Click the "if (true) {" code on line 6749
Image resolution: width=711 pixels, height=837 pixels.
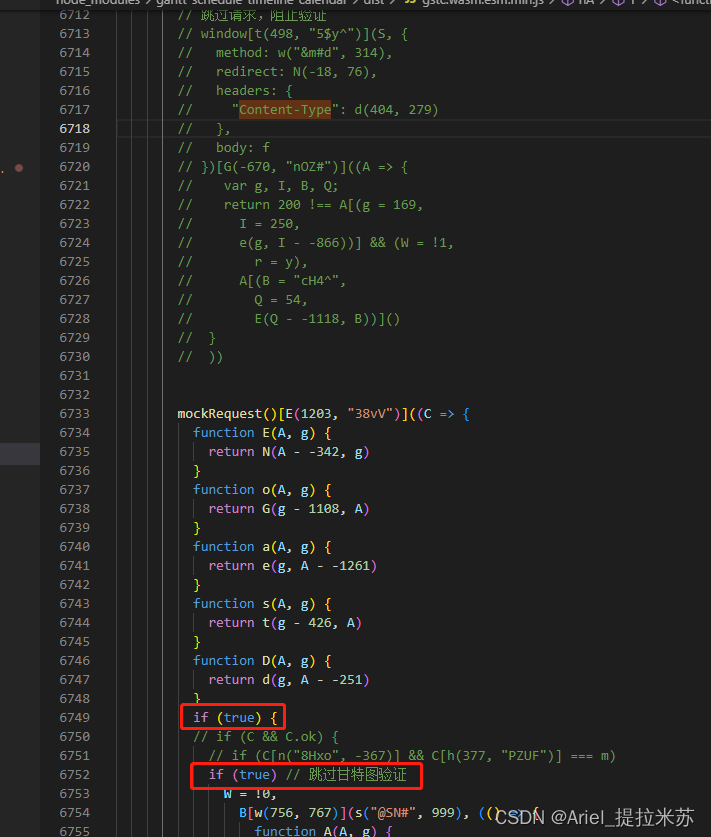click(235, 717)
